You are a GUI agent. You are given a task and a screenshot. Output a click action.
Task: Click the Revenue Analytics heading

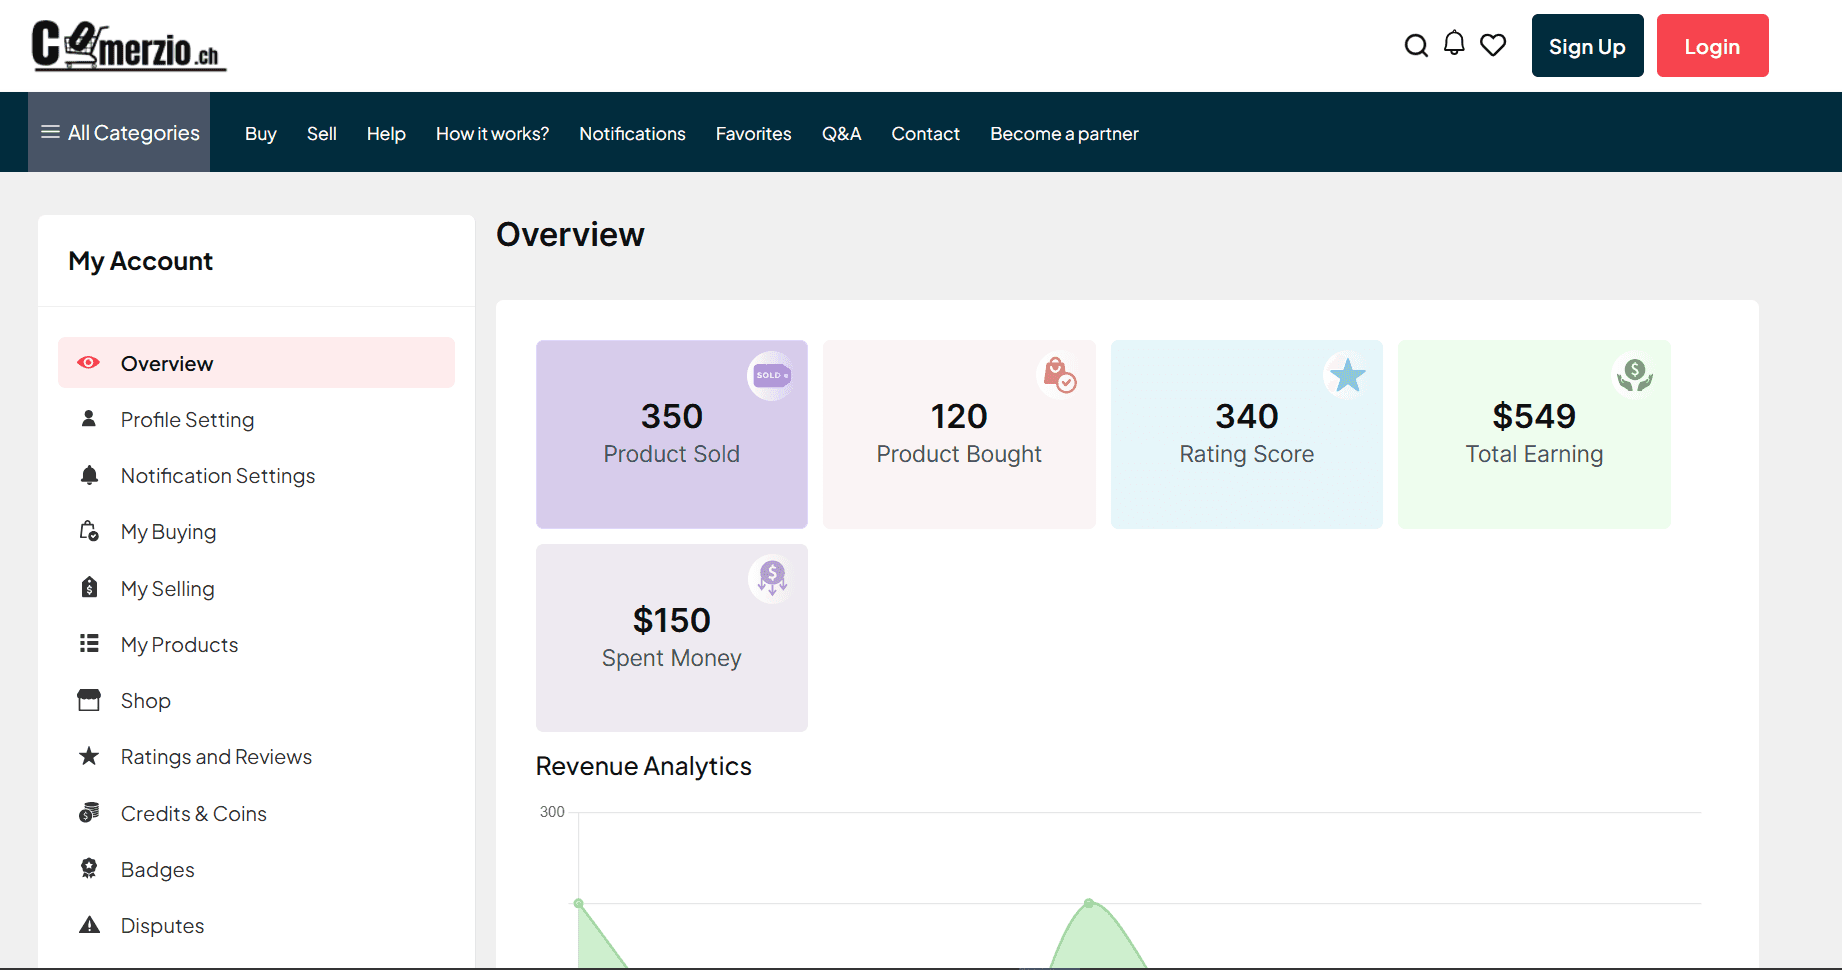(x=643, y=766)
